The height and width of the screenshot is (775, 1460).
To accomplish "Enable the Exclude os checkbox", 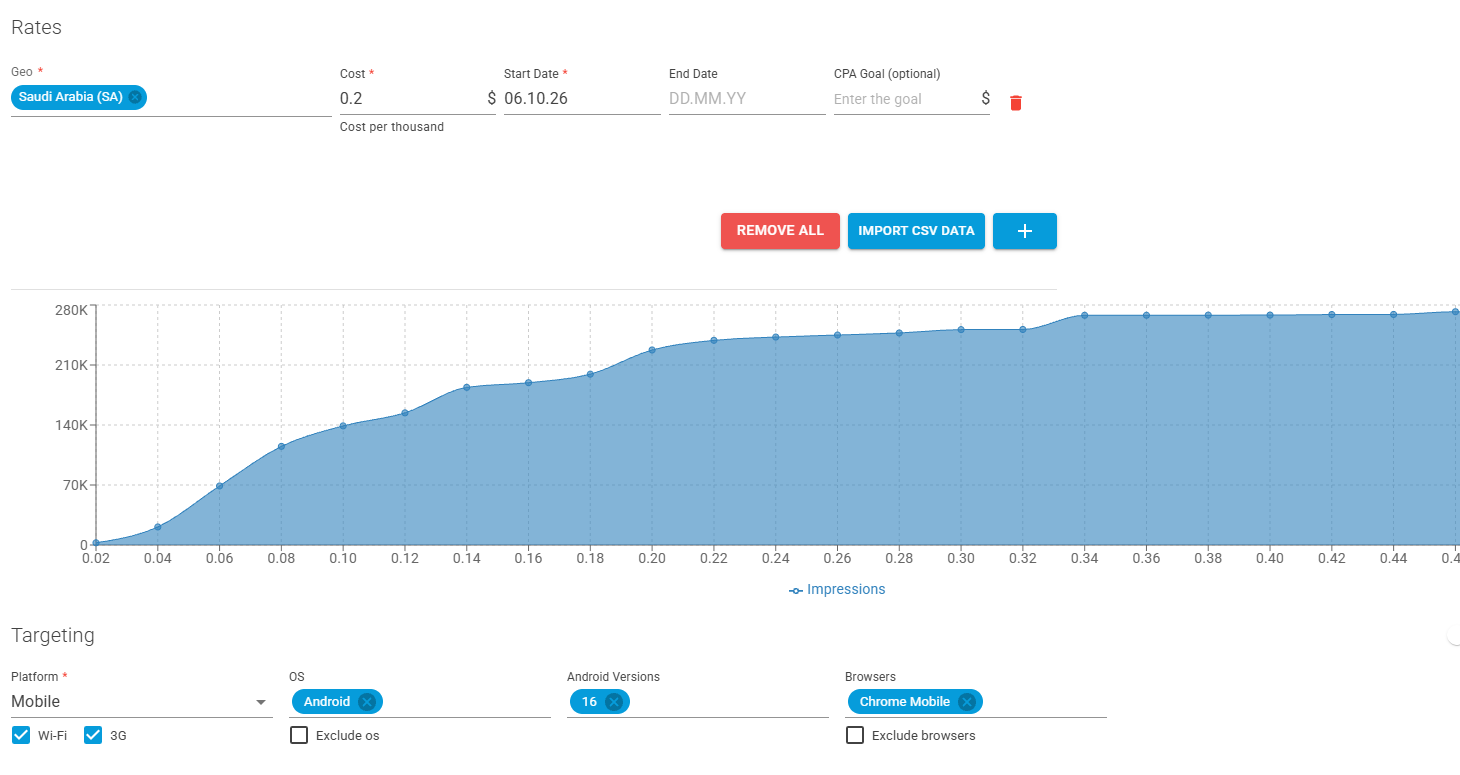I will (299, 735).
